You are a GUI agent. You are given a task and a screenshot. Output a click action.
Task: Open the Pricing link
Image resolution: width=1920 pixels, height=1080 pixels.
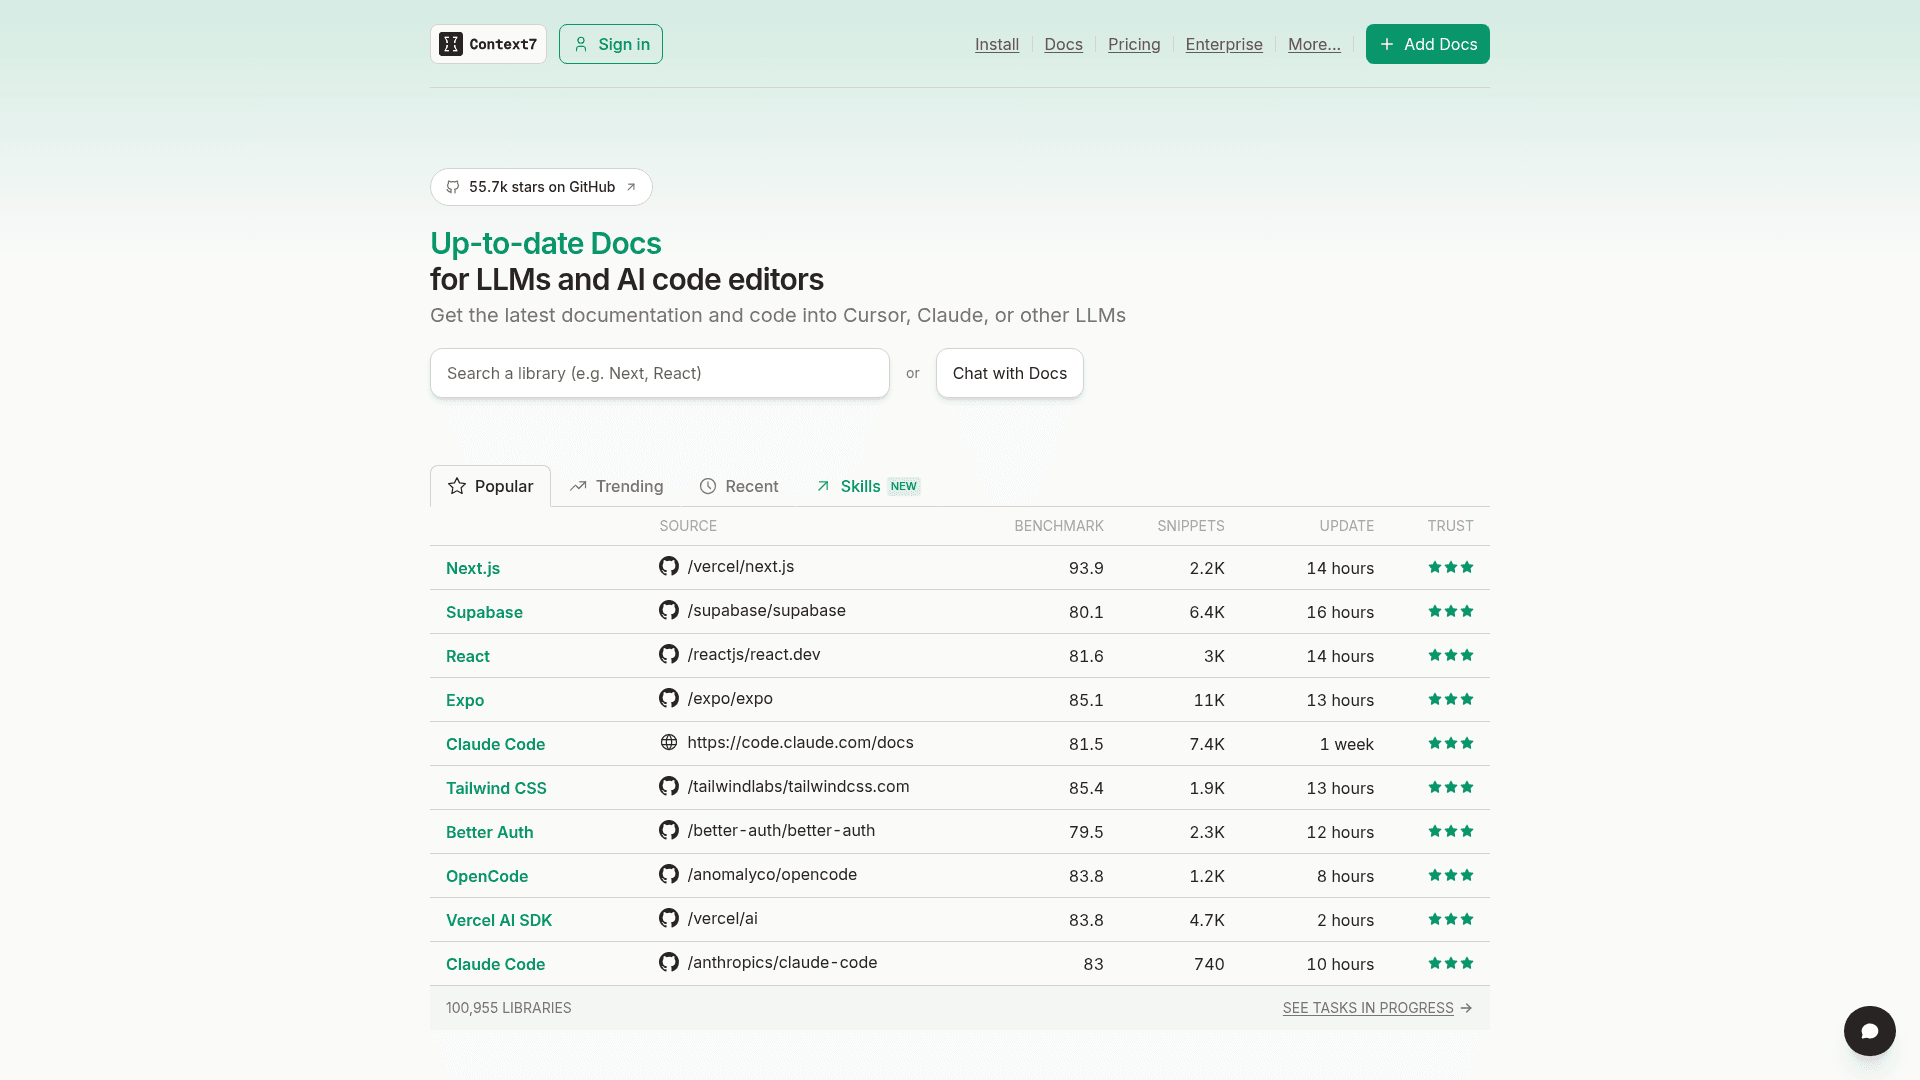click(x=1134, y=44)
